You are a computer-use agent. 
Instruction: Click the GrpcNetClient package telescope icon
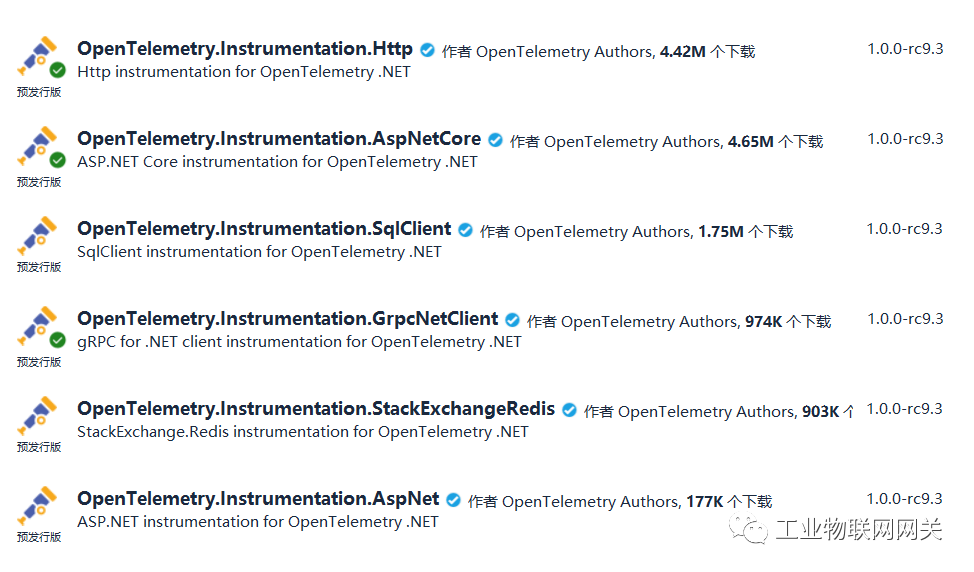click(x=40, y=328)
